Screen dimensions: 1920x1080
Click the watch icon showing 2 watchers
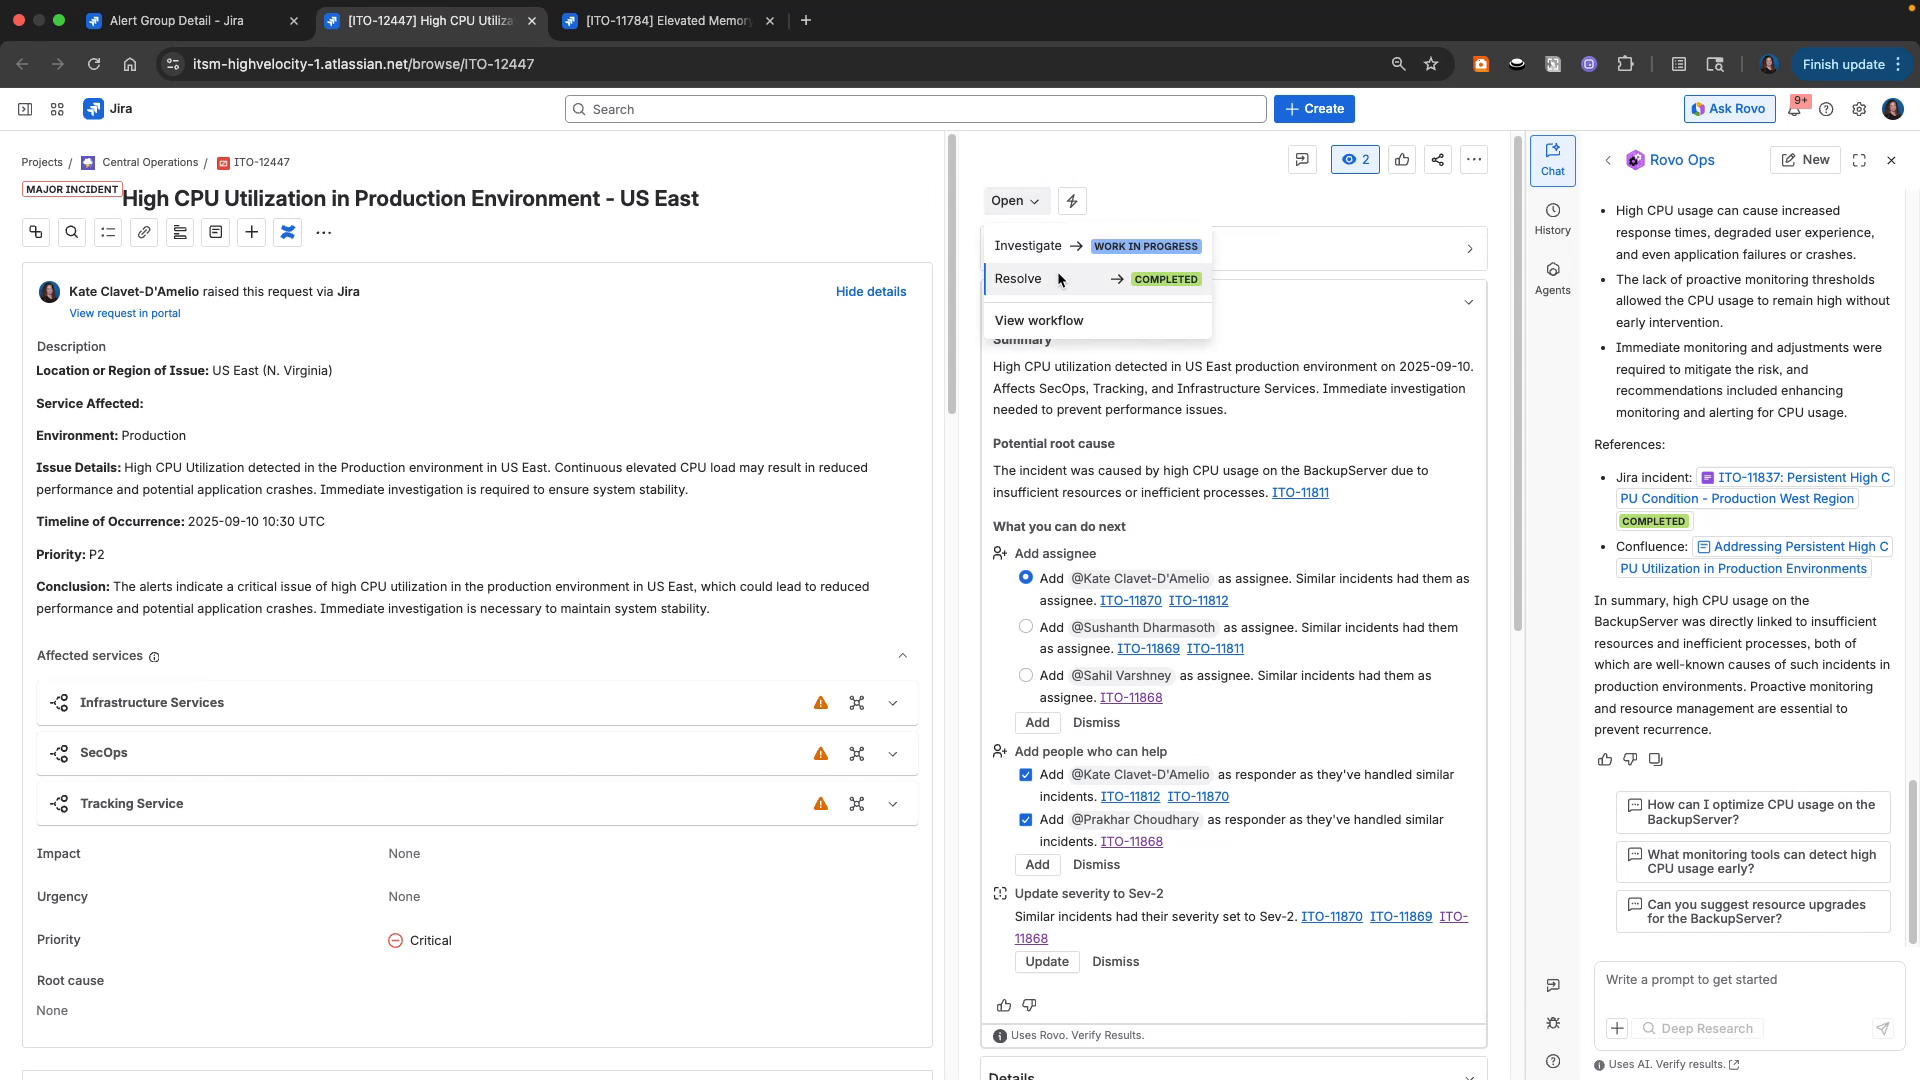(1354, 159)
